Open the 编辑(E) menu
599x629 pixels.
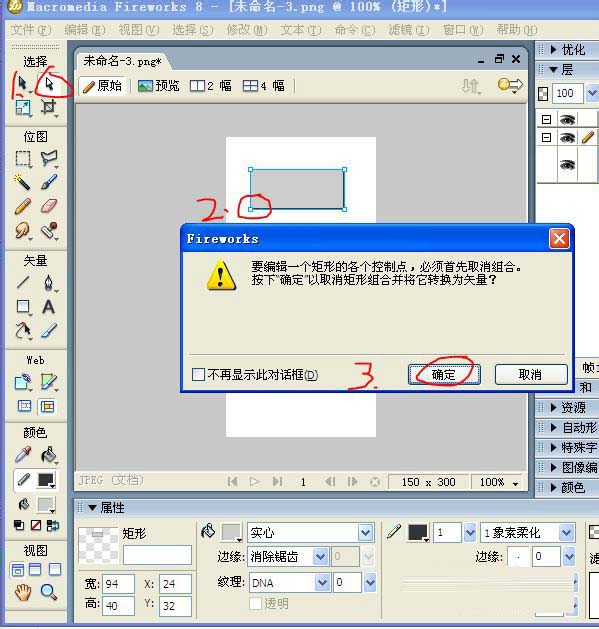click(85, 30)
